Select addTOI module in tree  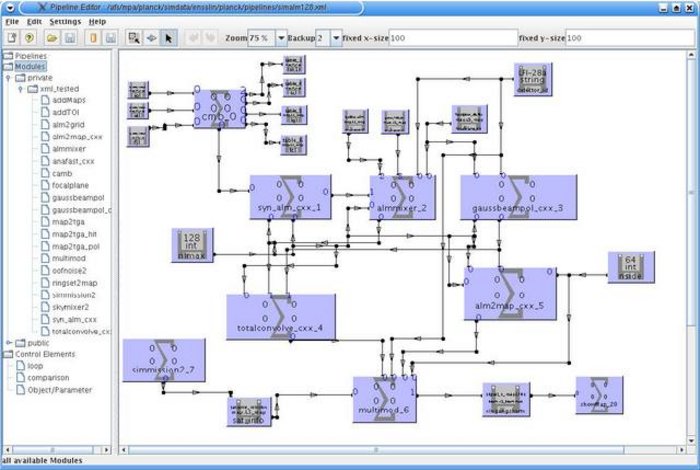66,112
